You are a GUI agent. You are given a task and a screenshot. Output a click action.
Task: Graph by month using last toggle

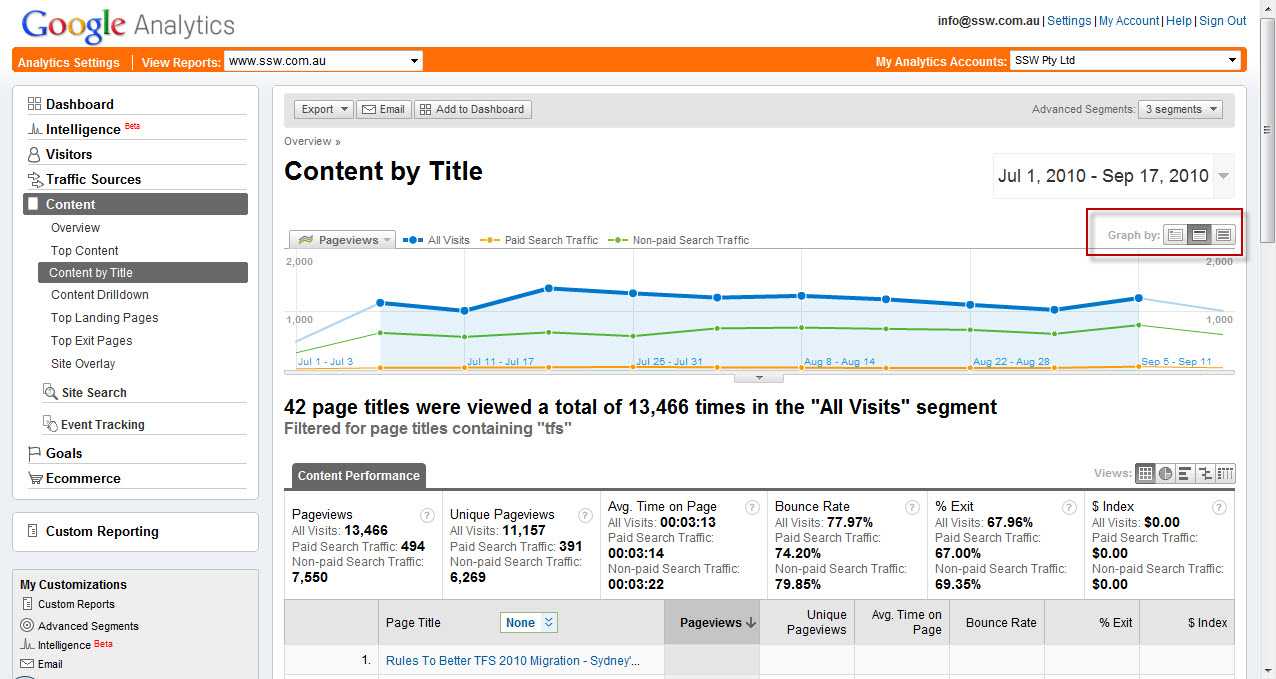click(x=1224, y=235)
